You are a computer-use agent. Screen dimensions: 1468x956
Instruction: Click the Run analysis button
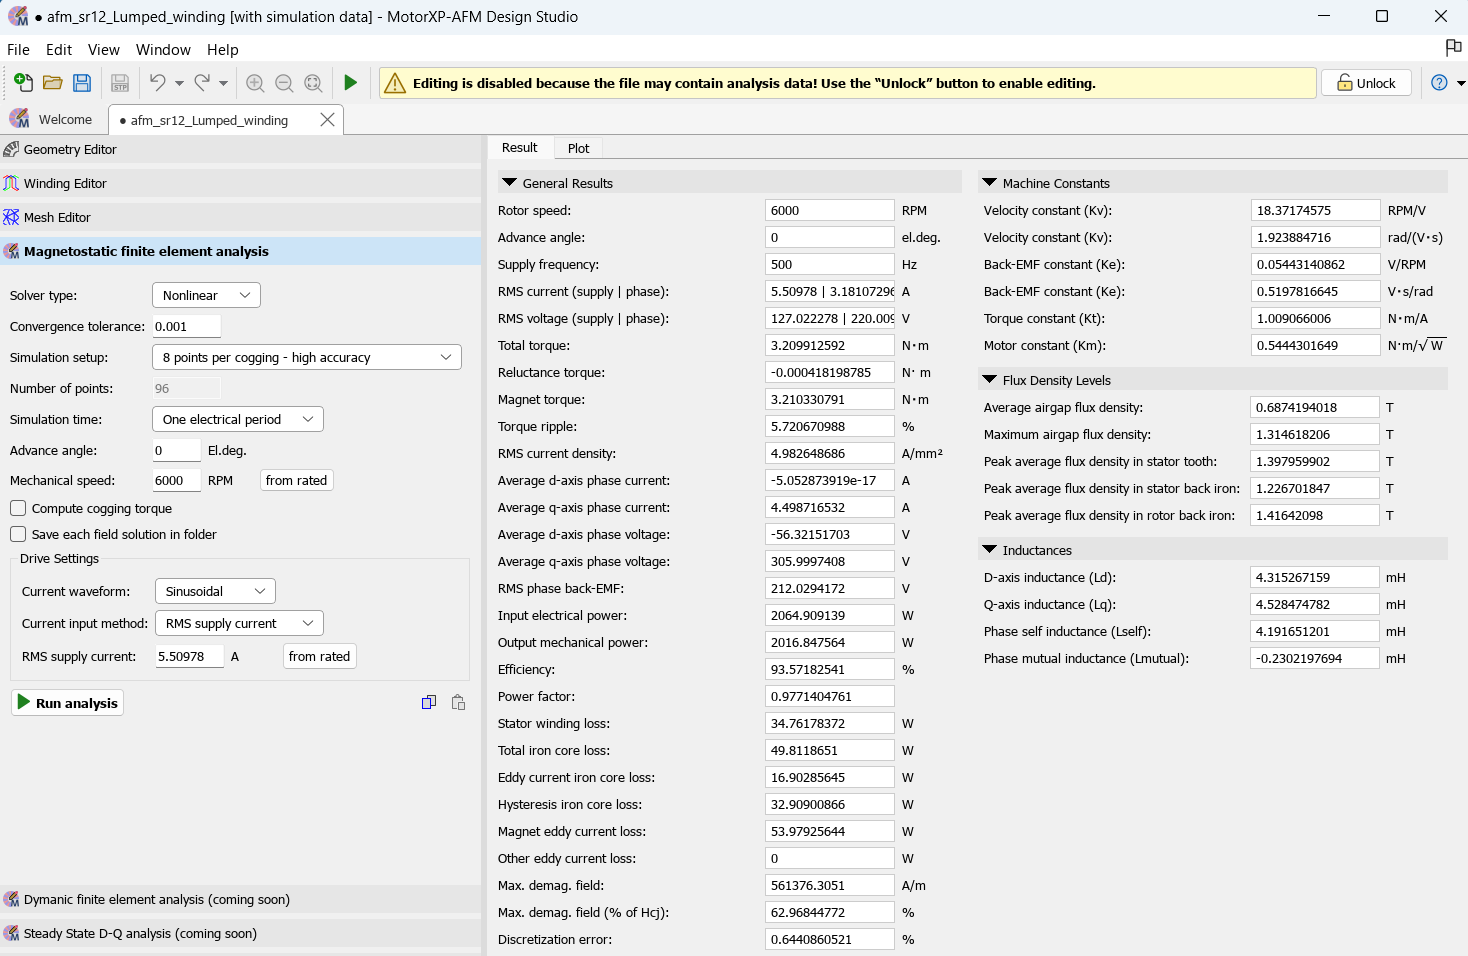point(67,703)
